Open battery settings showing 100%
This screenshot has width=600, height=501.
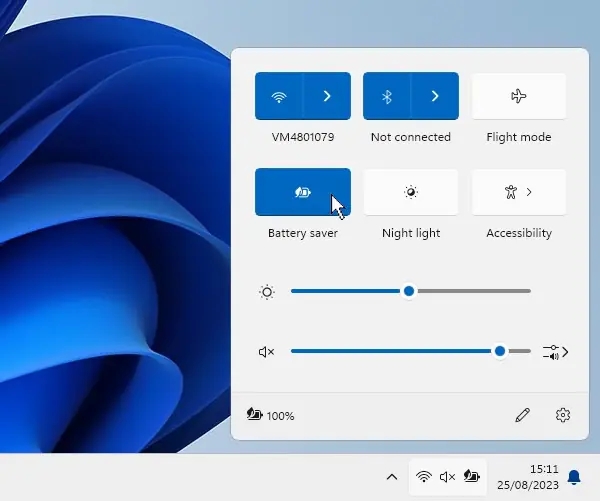[271, 415]
